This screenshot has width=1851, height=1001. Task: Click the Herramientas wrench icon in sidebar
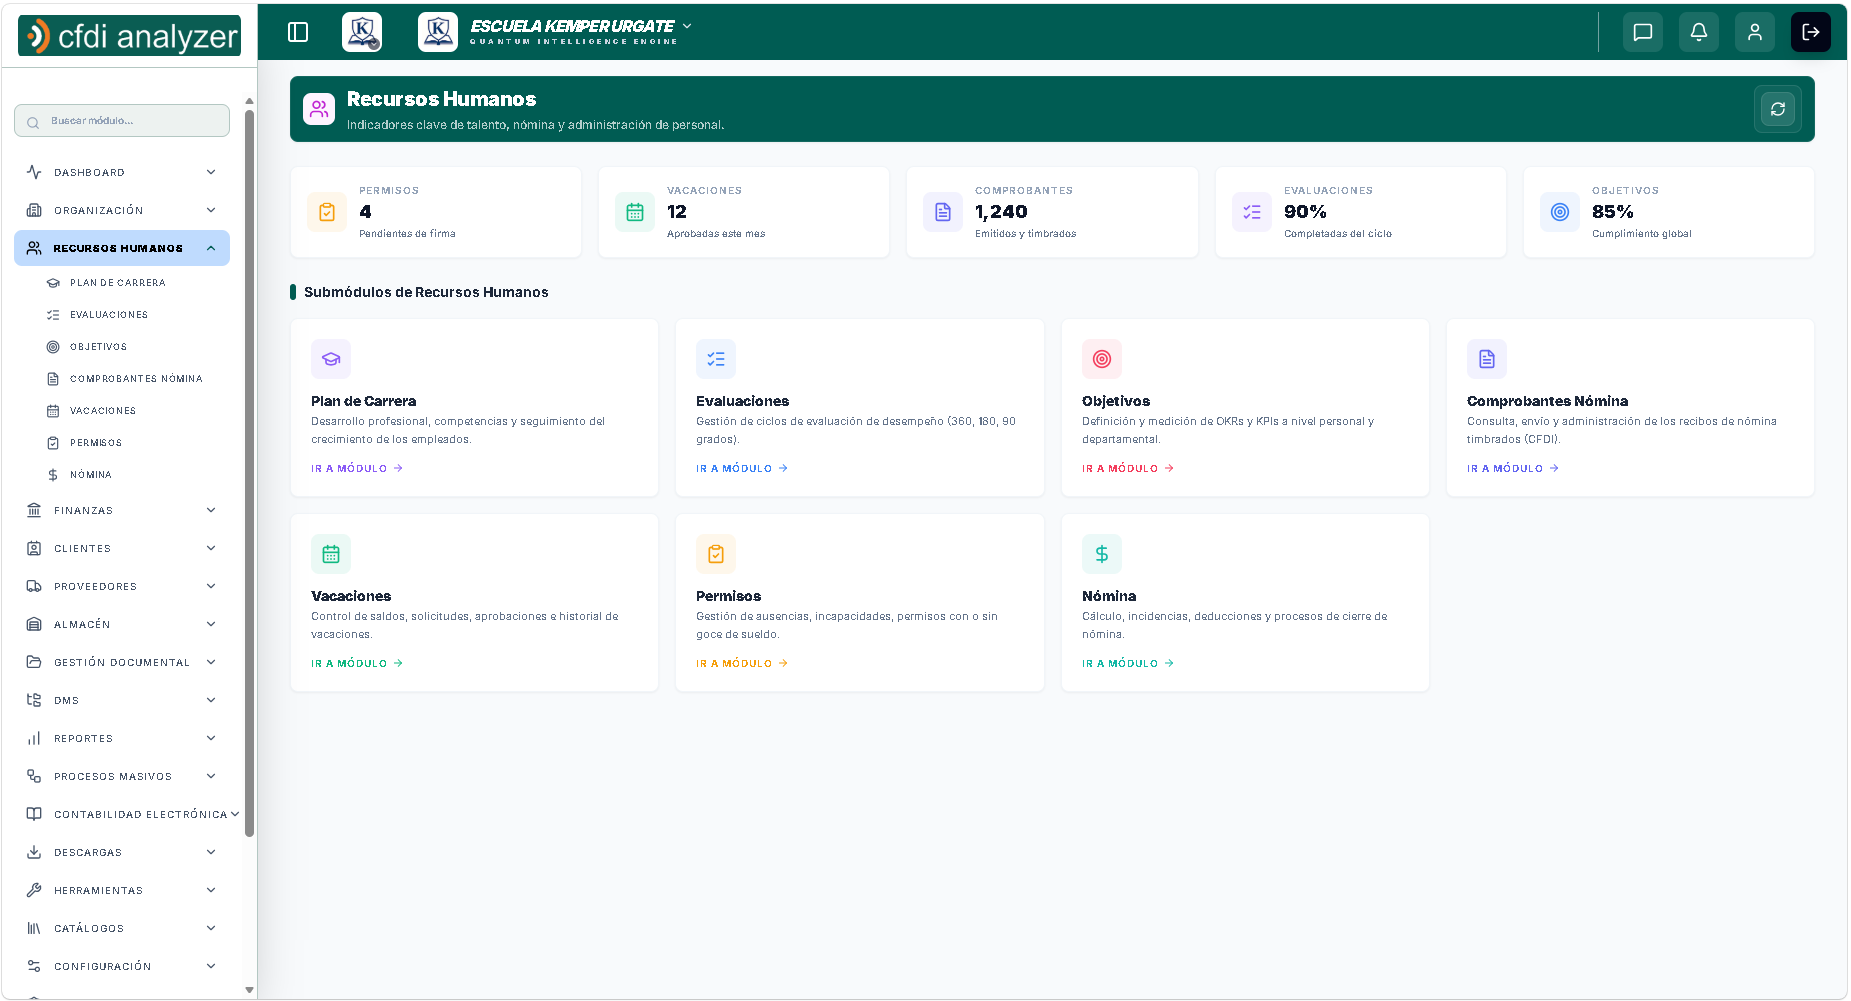(x=34, y=890)
